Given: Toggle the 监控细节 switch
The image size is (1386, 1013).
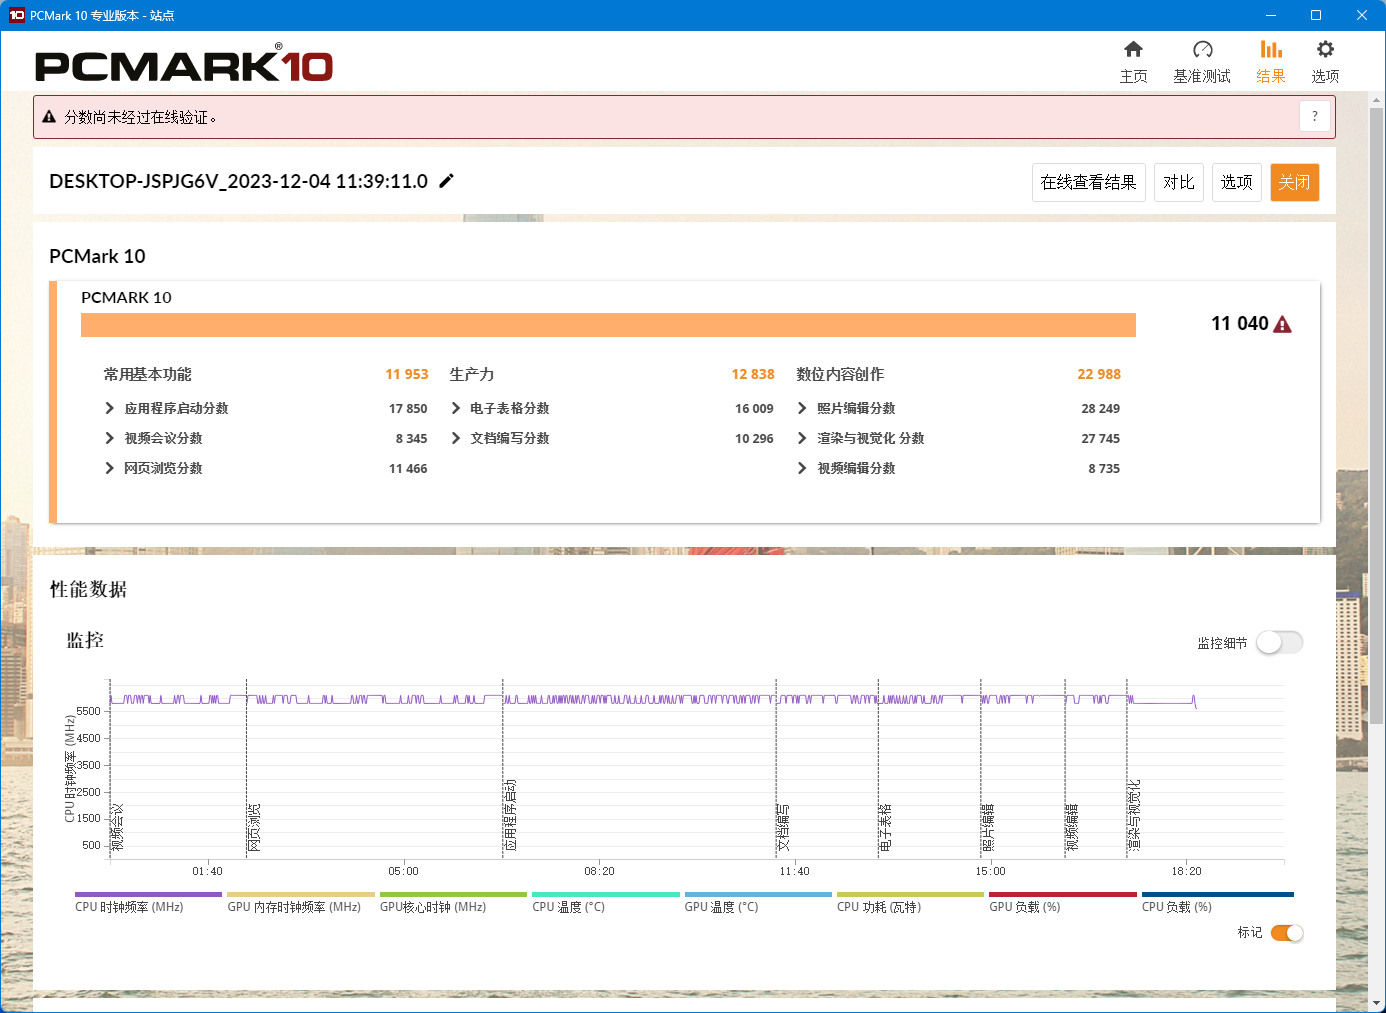Looking at the screenshot, I should (x=1279, y=642).
